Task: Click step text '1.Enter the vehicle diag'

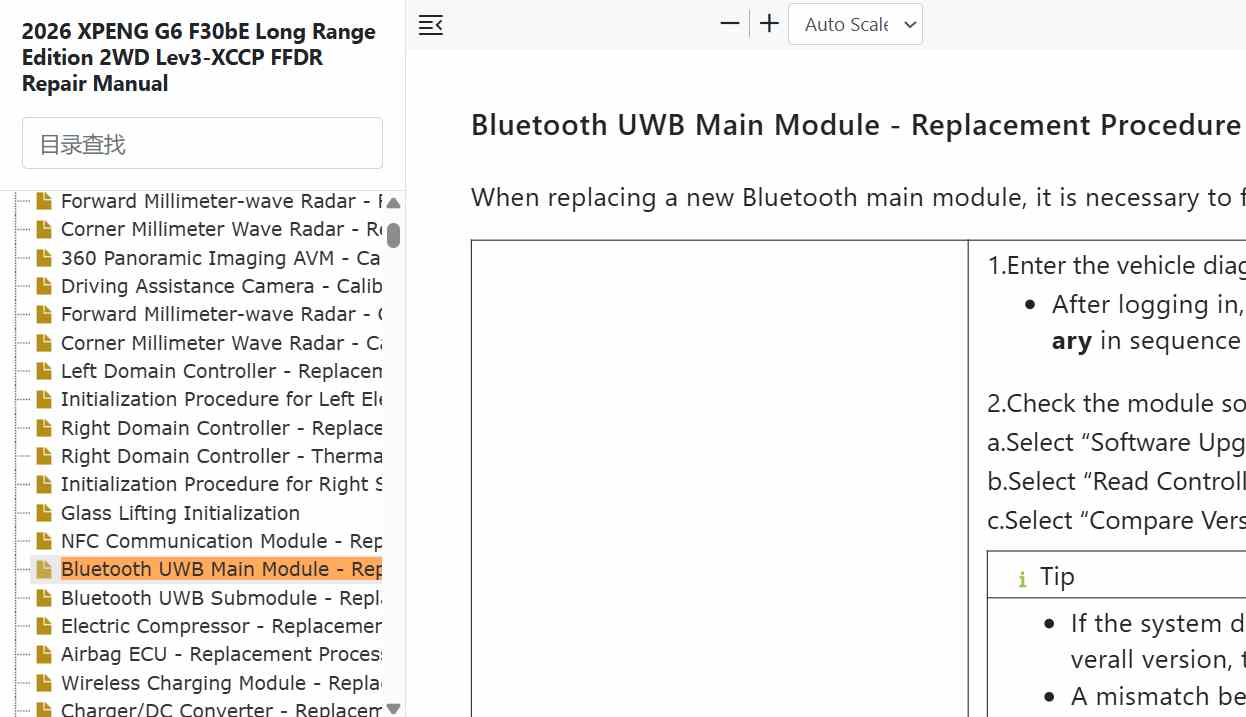Action: point(1116,265)
